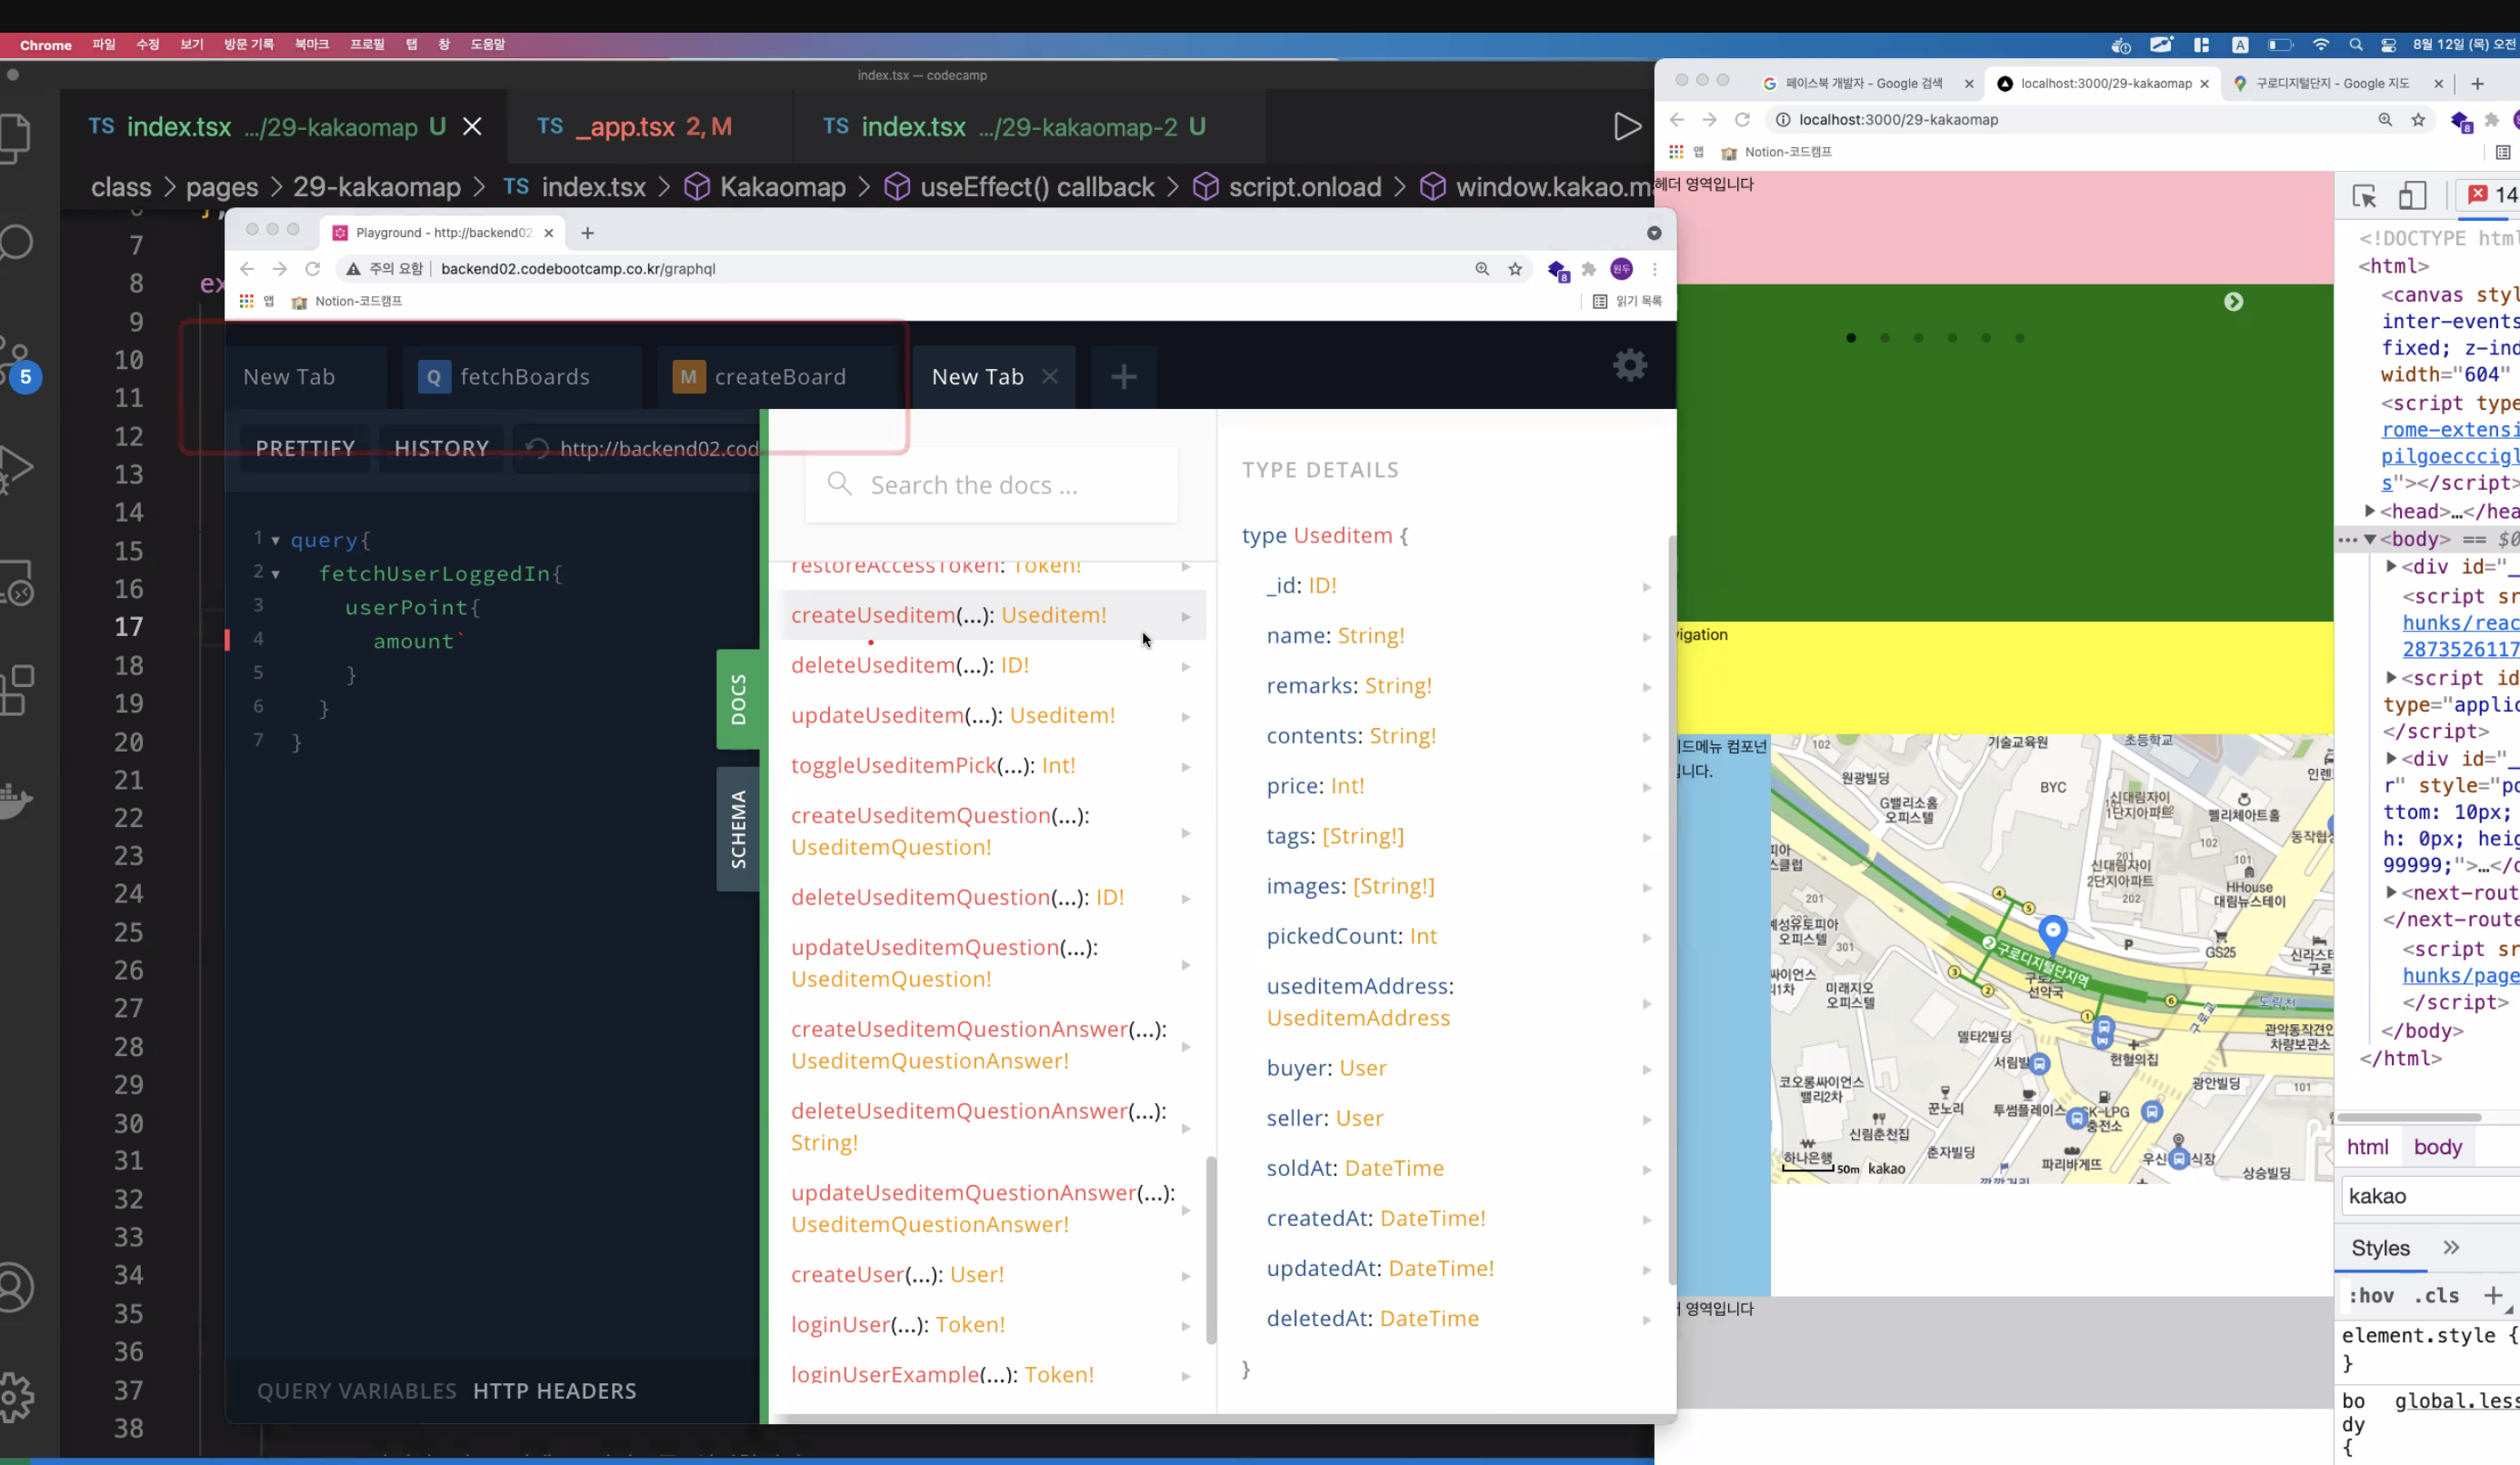Click the VS Code run play icon
The image size is (2520, 1465).
click(1627, 127)
